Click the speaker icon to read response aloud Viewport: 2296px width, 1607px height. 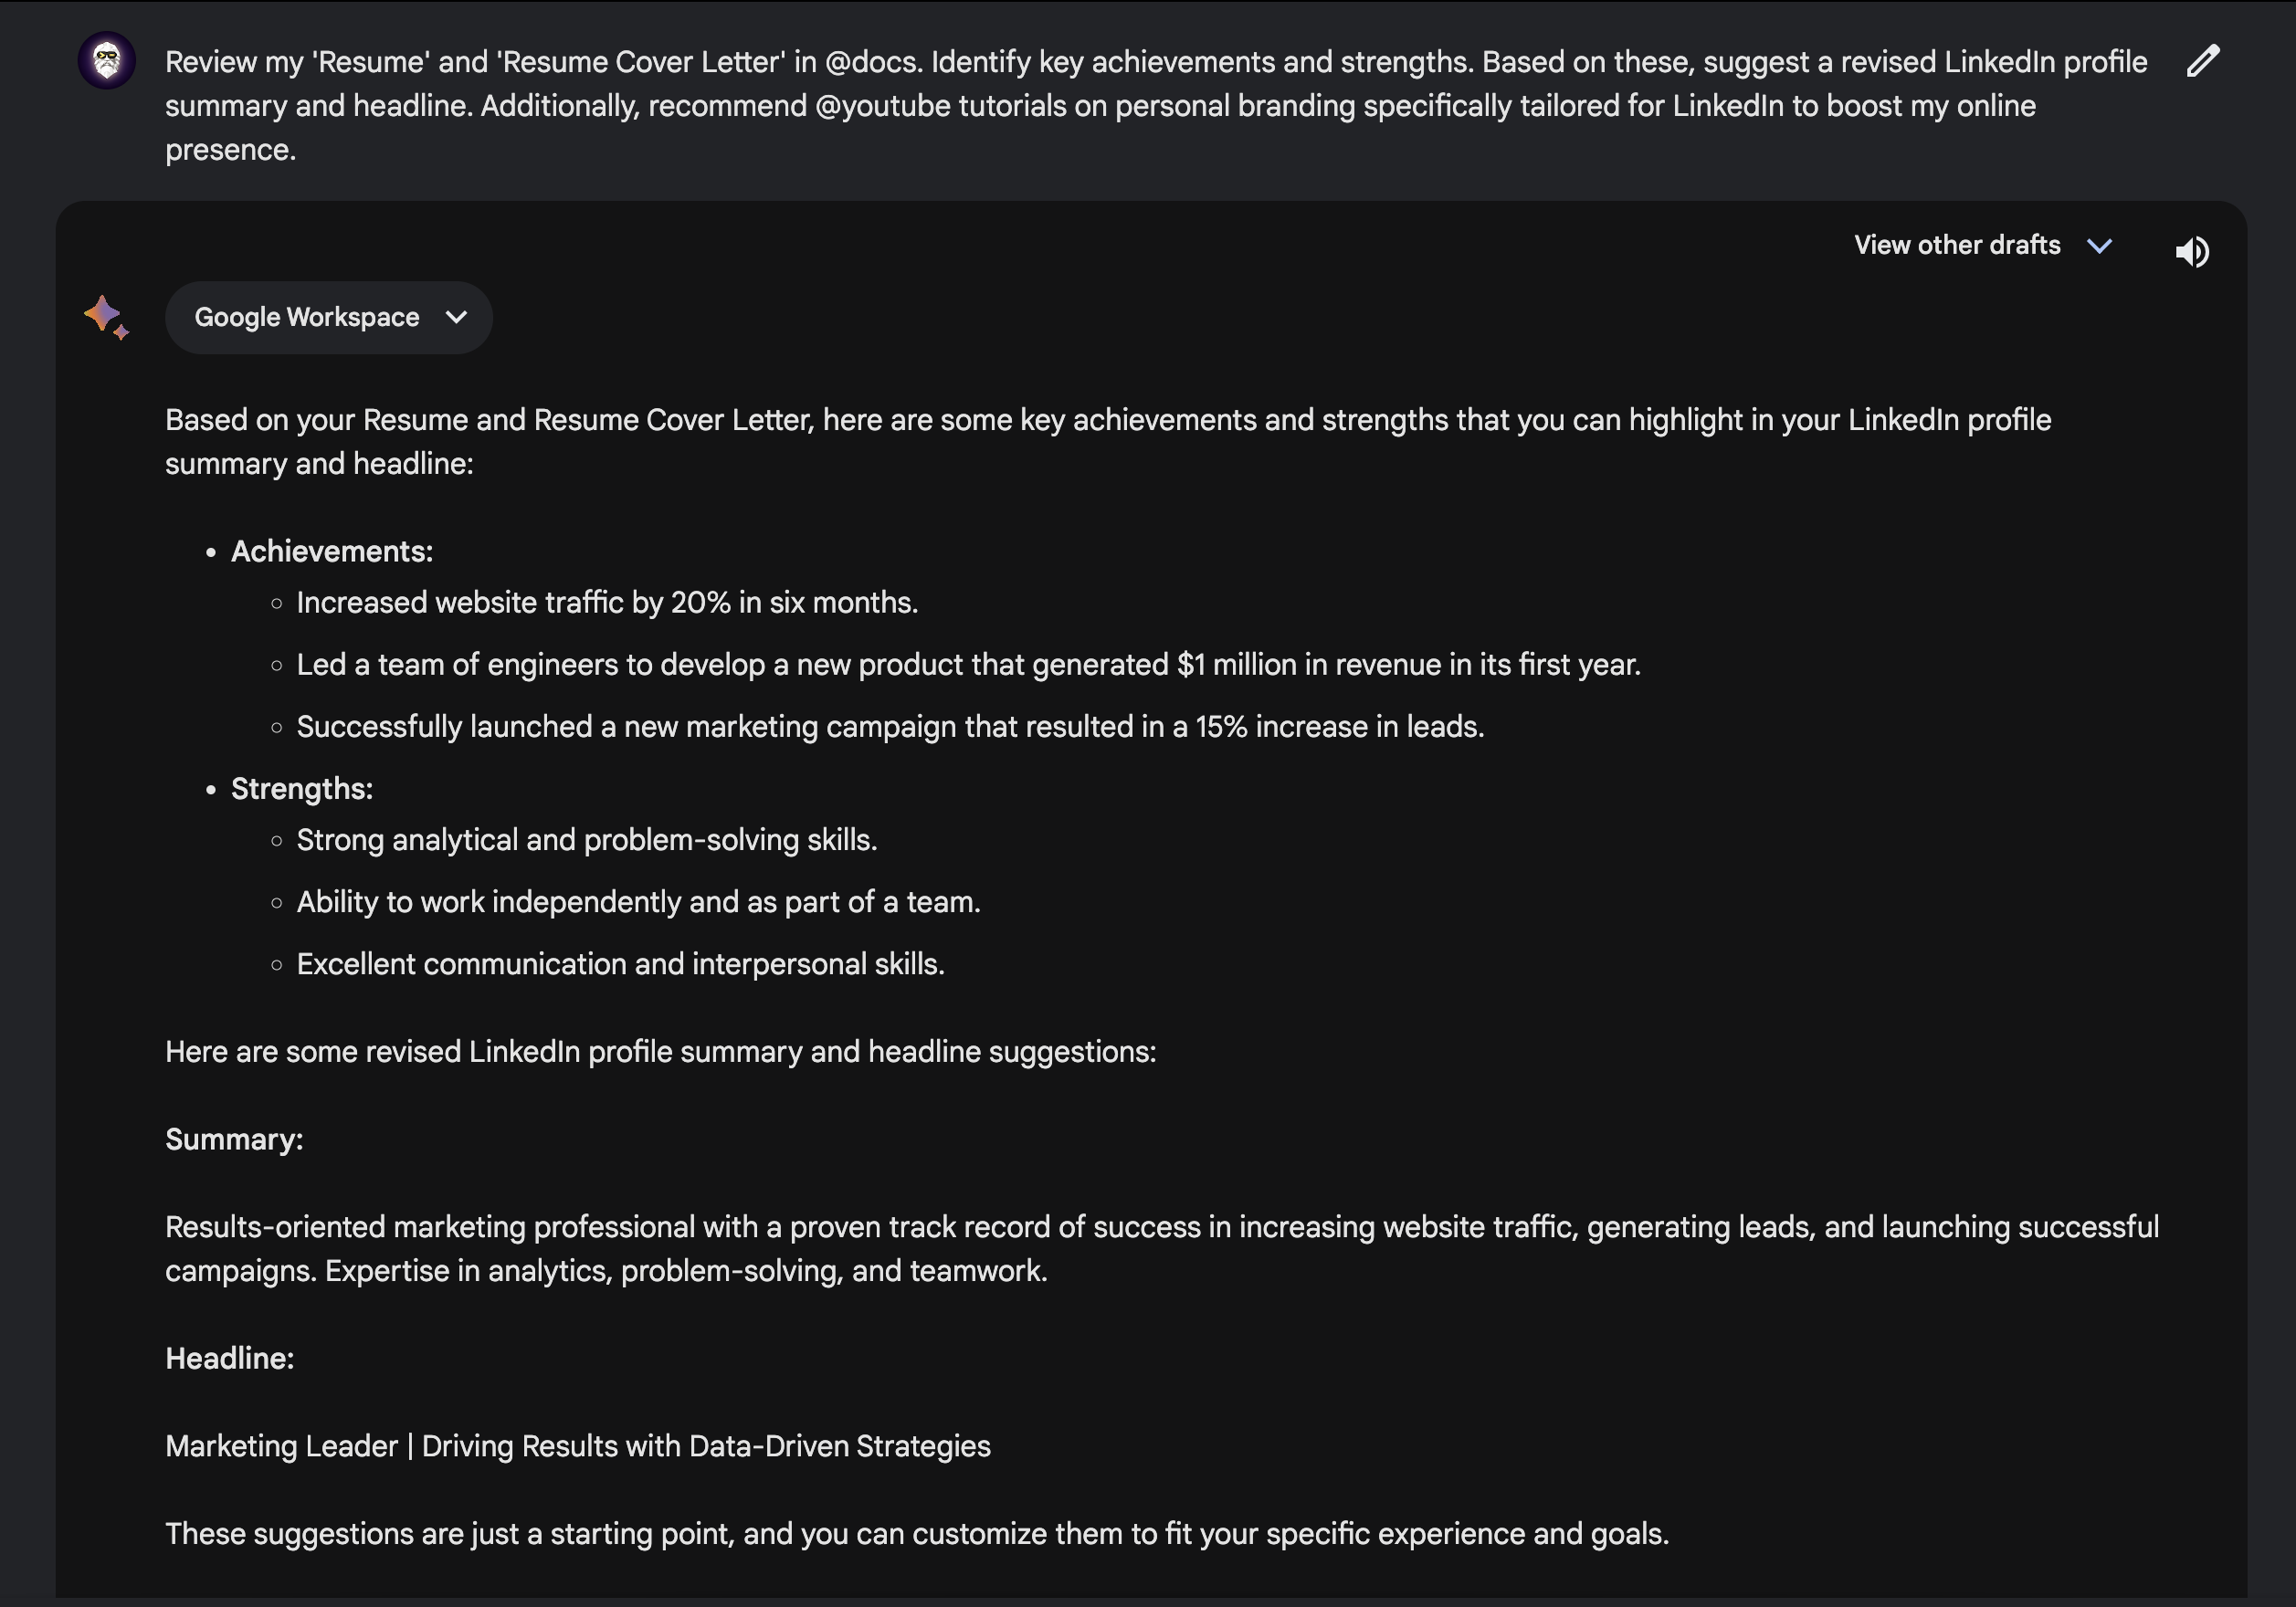tap(2191, 252)
